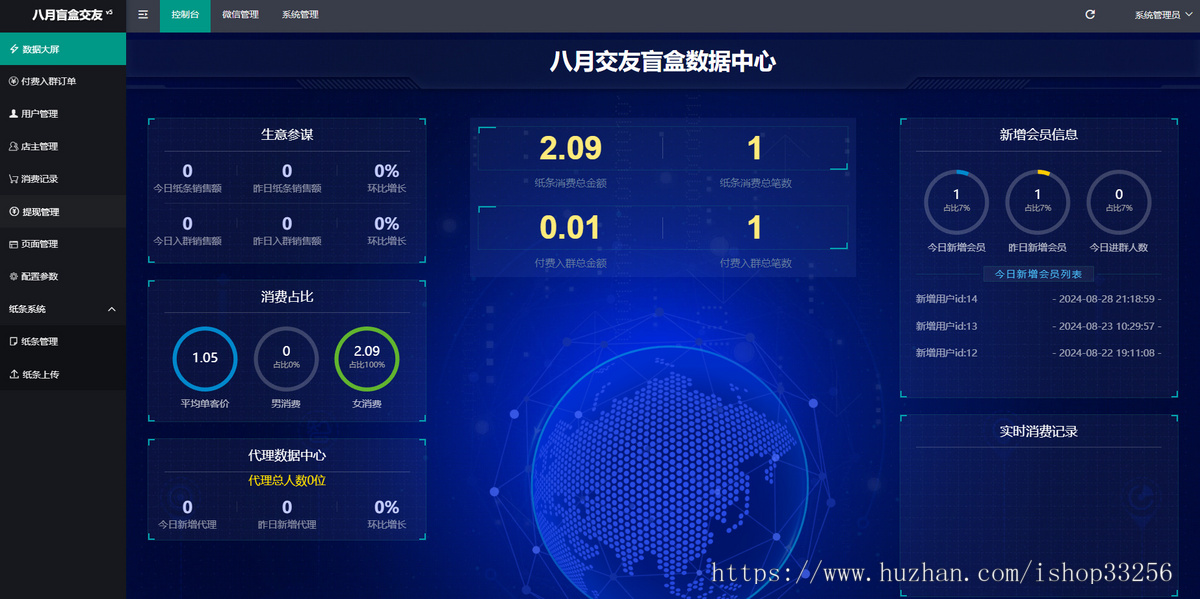The width and height of the screenshot is (1200, 599).
Task: Click the 女消费 2.09 ring gauge
Action: (367, 358)
